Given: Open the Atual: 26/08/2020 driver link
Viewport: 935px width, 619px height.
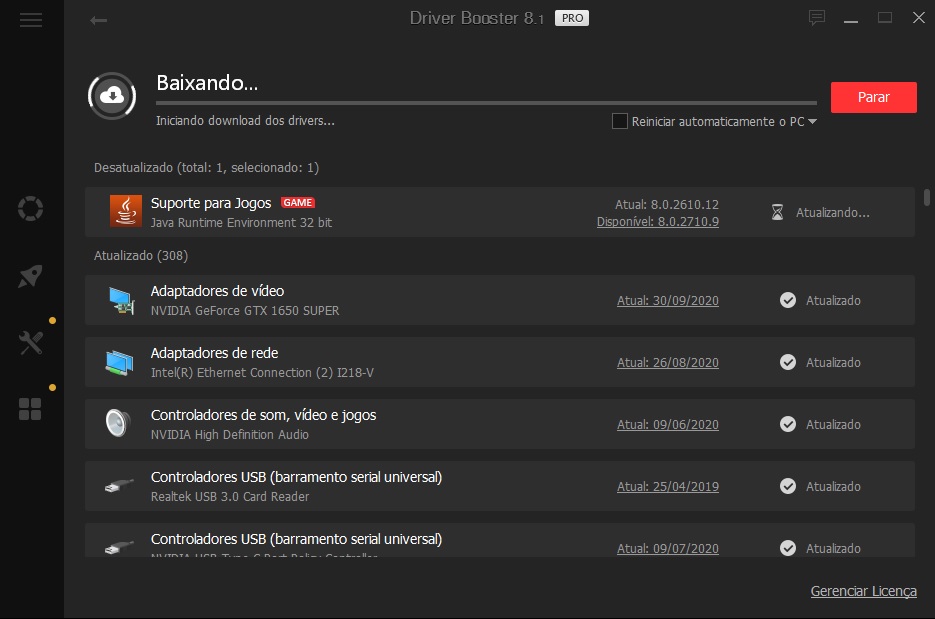Looking at the screenshot, I should 668,363.
